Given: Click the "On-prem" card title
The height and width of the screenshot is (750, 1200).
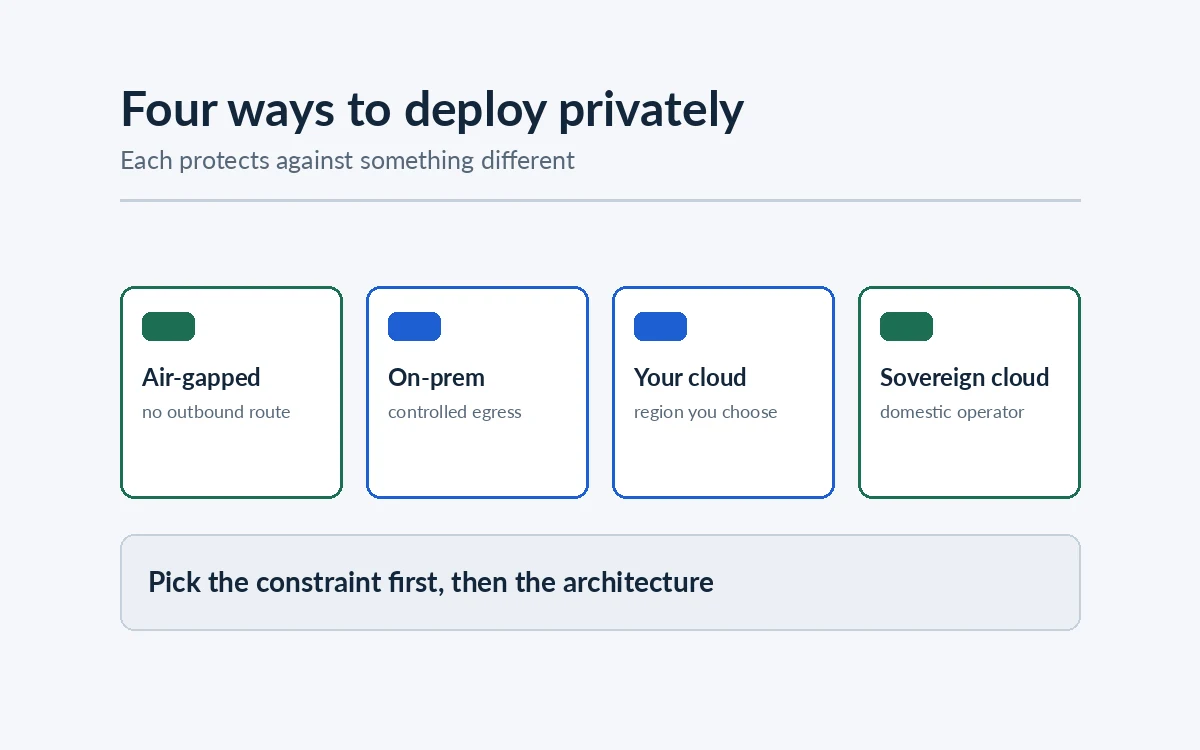Looking at the screenshot, I should coord(436,378).
